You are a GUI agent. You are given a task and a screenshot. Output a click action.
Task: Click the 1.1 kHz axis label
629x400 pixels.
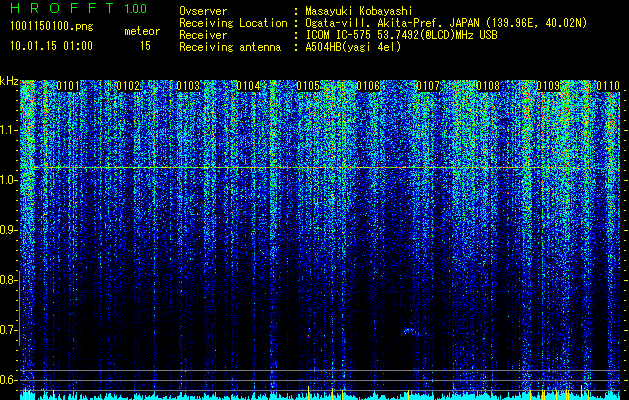coord(9,130)
